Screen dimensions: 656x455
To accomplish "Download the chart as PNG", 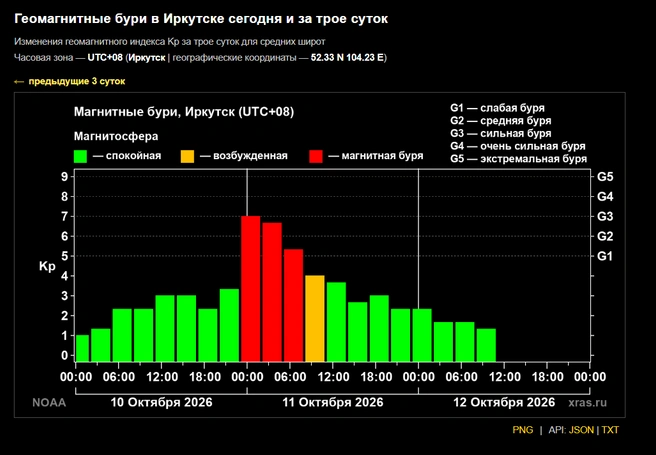I will [523, 430].
